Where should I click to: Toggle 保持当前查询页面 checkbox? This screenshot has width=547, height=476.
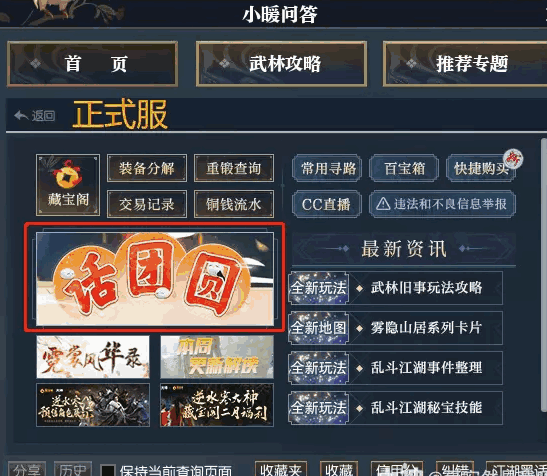[107, 470]
